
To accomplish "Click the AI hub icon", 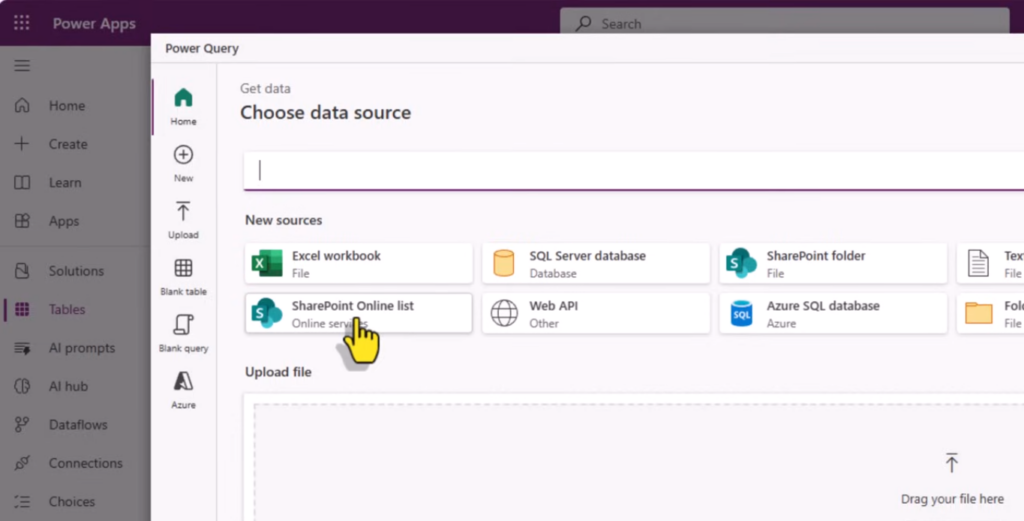I will 22,386.
